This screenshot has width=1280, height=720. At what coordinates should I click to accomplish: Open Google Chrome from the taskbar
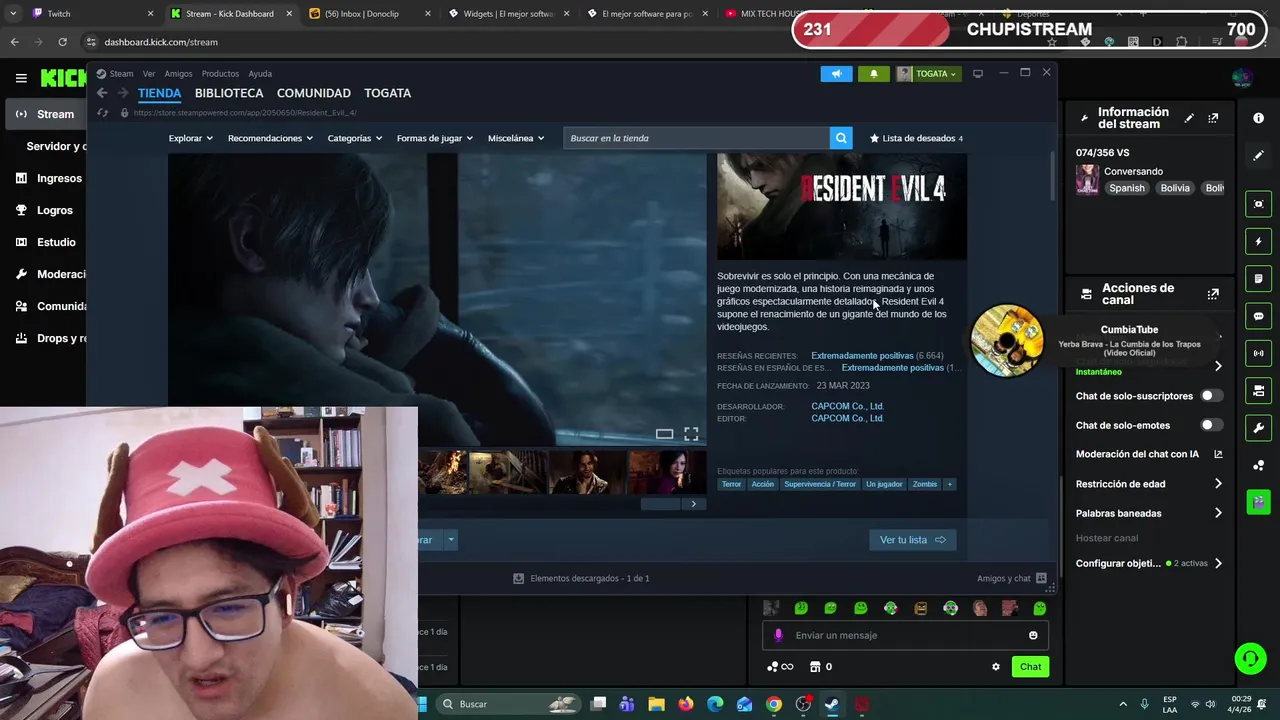coord(774,704)
